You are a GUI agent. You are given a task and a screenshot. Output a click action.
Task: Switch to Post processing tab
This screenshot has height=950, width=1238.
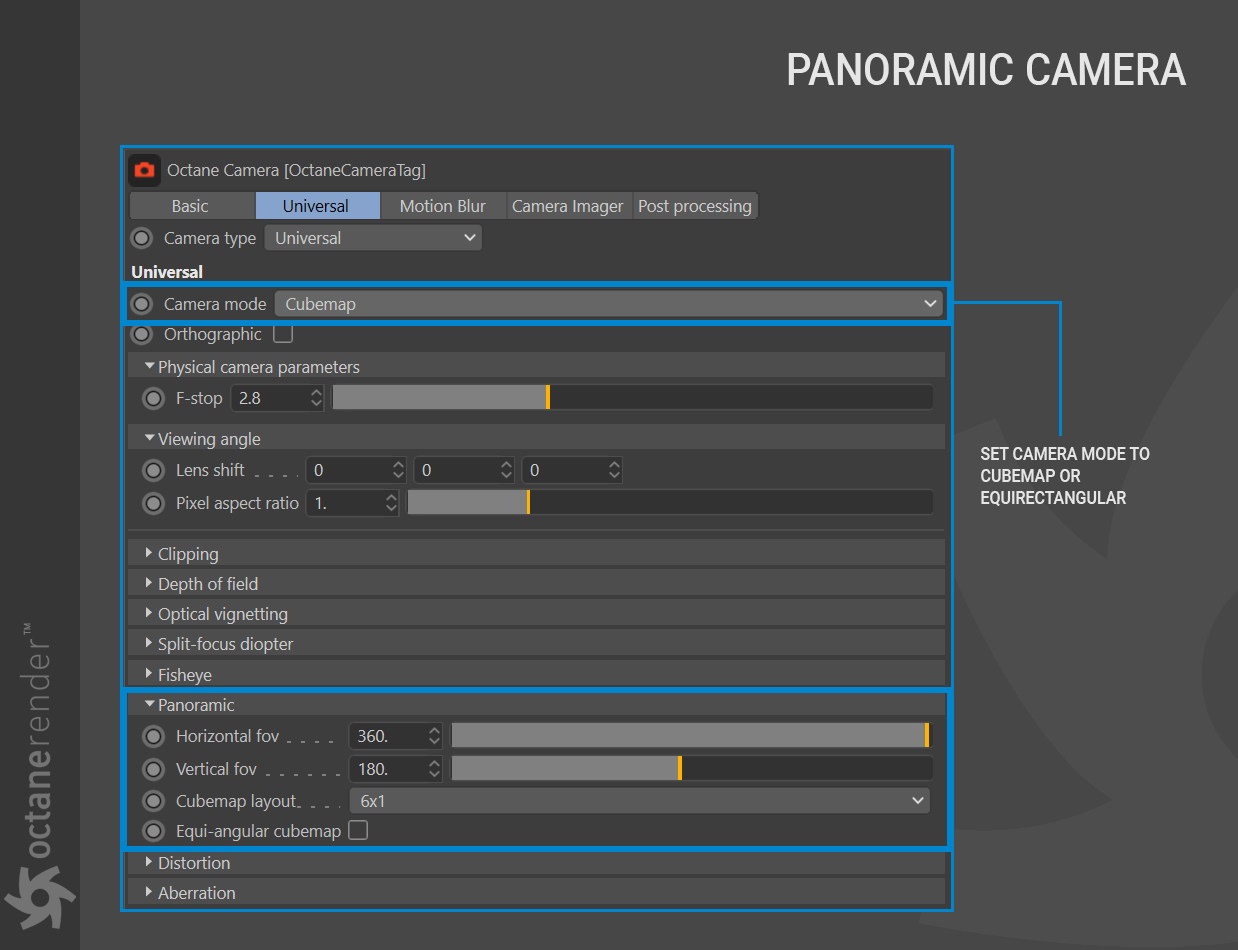tap(695, 206)
